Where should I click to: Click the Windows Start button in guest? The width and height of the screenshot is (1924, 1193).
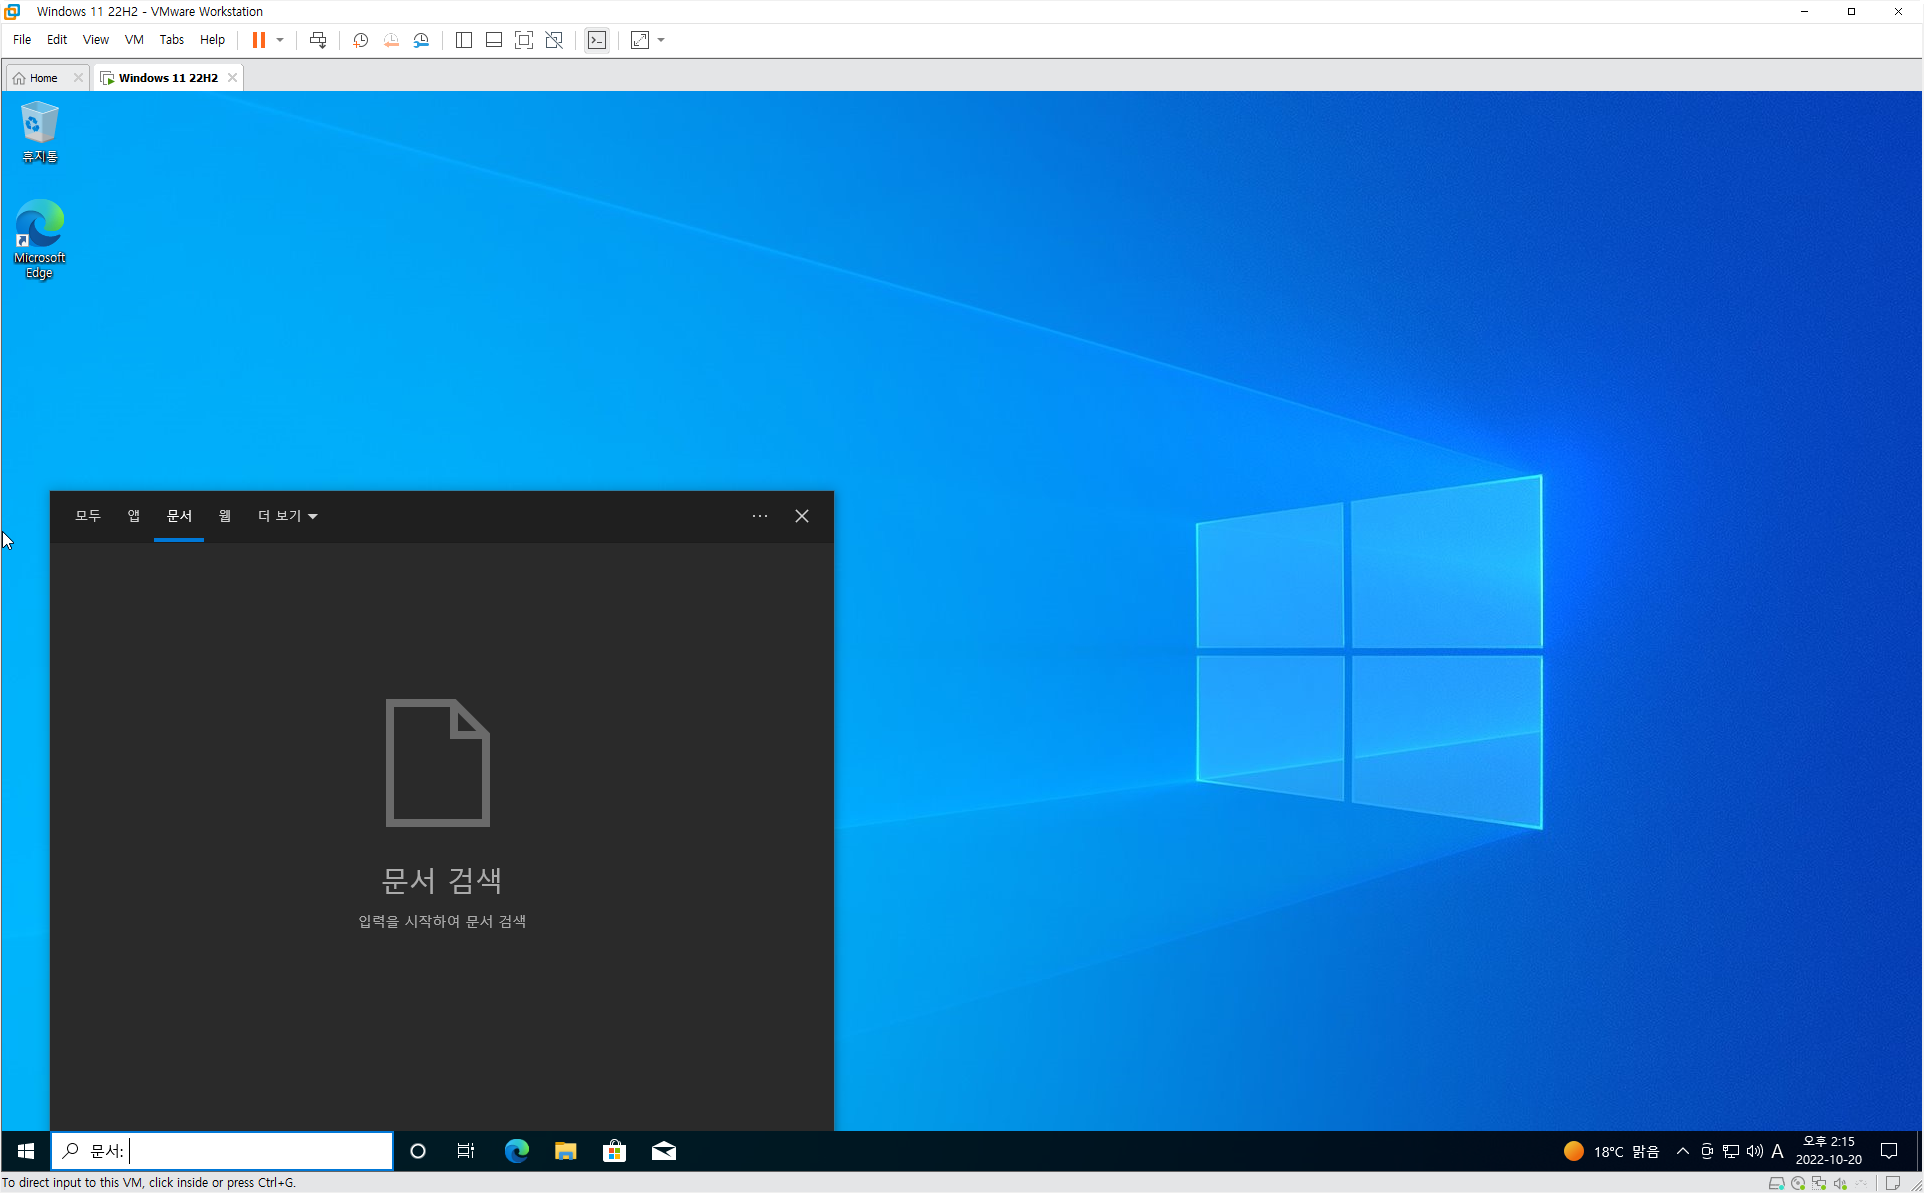26,1151
